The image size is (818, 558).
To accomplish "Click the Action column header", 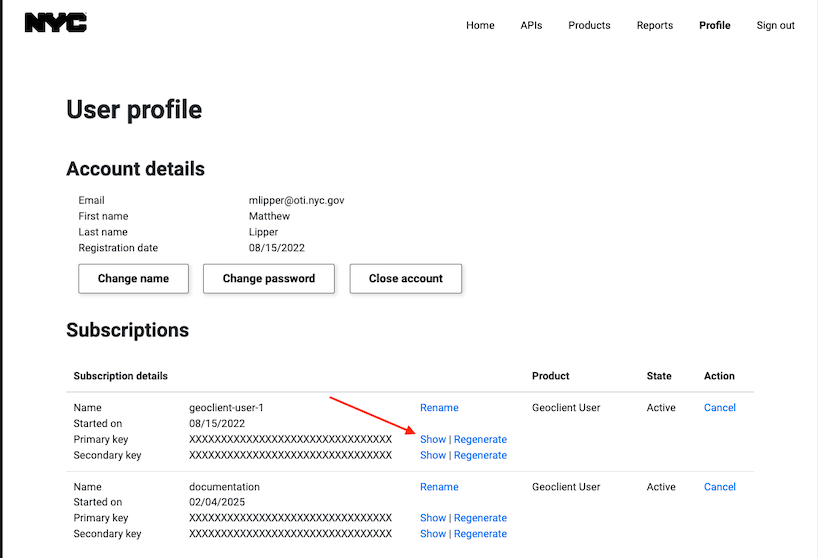I will pyautogui.click(x=719, y=376).
